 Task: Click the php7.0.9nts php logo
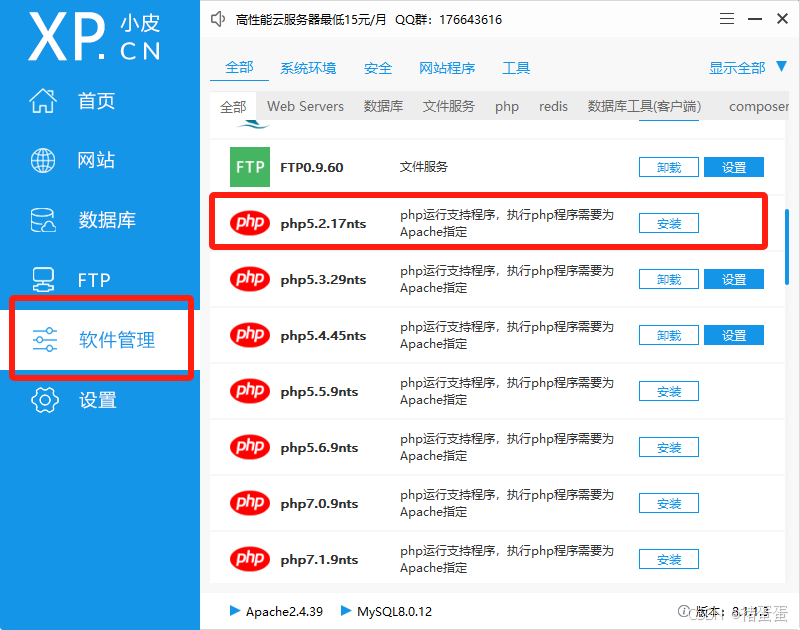249,503
